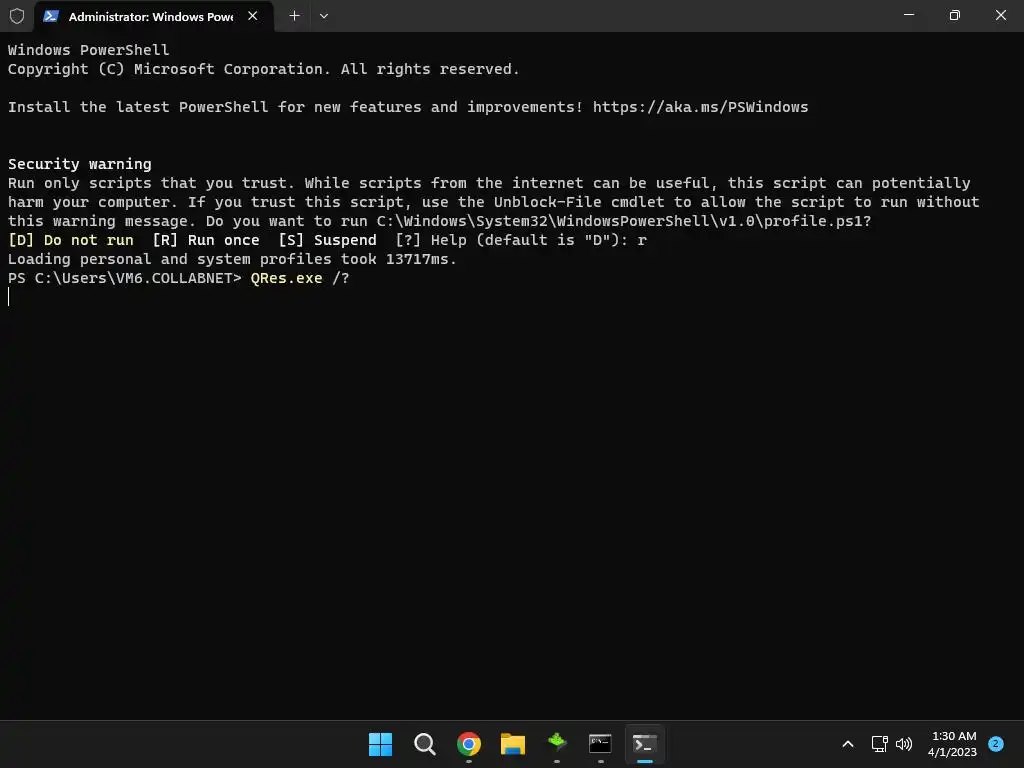
Task: Open File Explorer from the taskbar
Action: pyautogui.click(x=513, y=744)
